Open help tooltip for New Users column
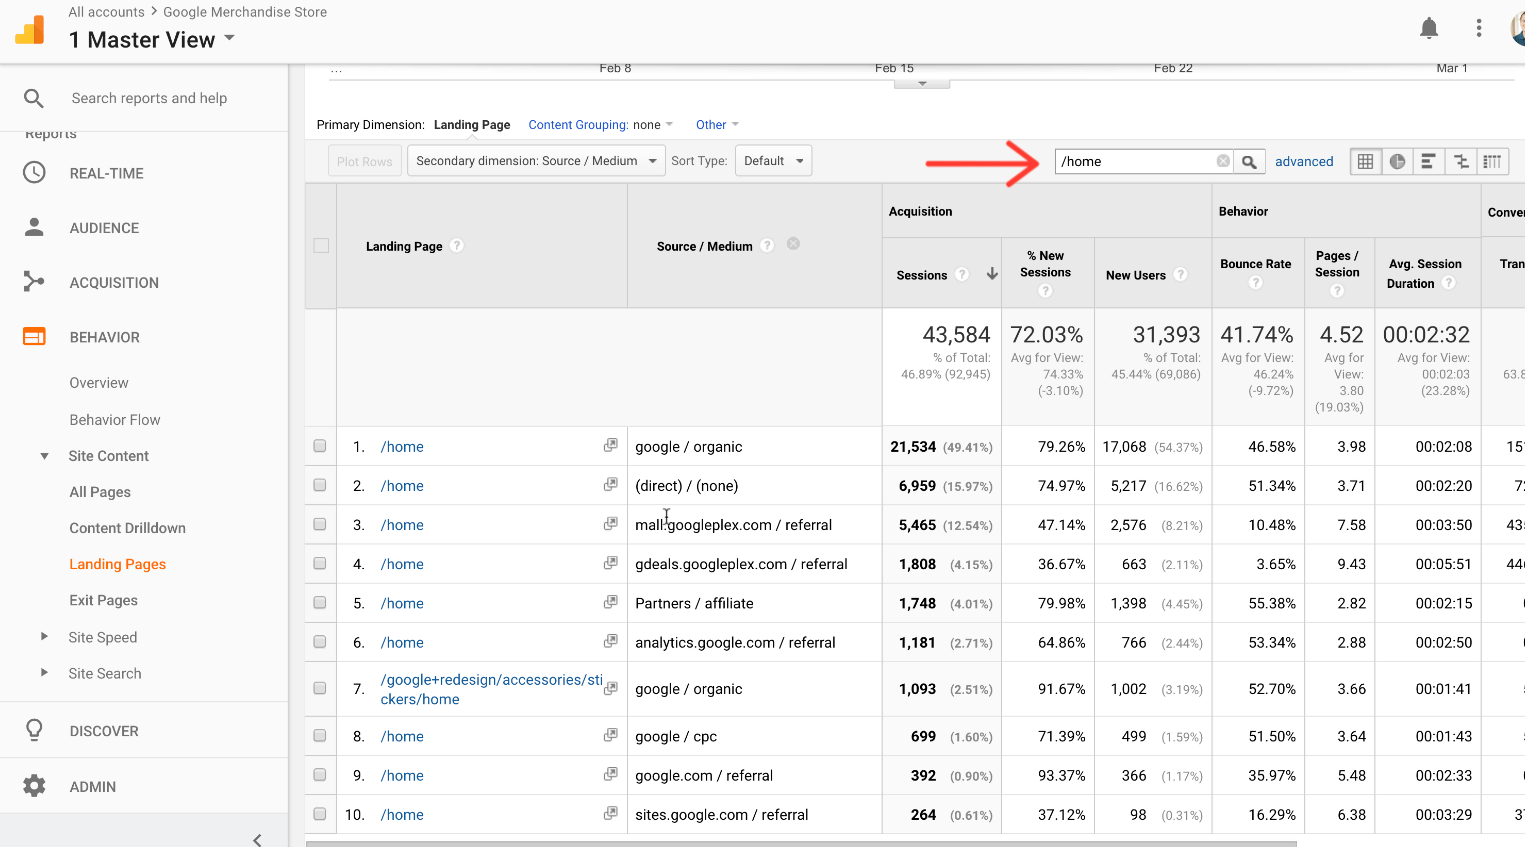Screen dimensions: 1525x847 [x=1181, y=274]
